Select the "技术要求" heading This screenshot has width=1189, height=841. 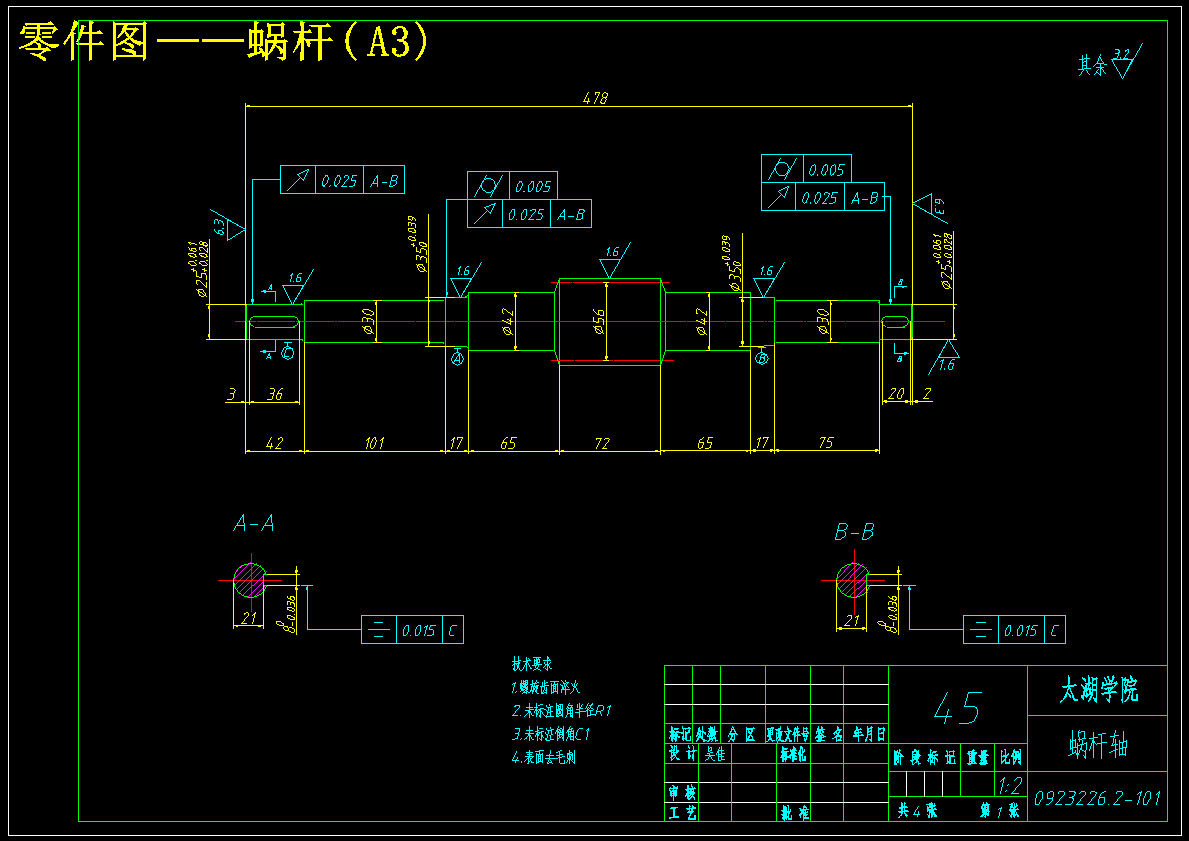(532, 664)
